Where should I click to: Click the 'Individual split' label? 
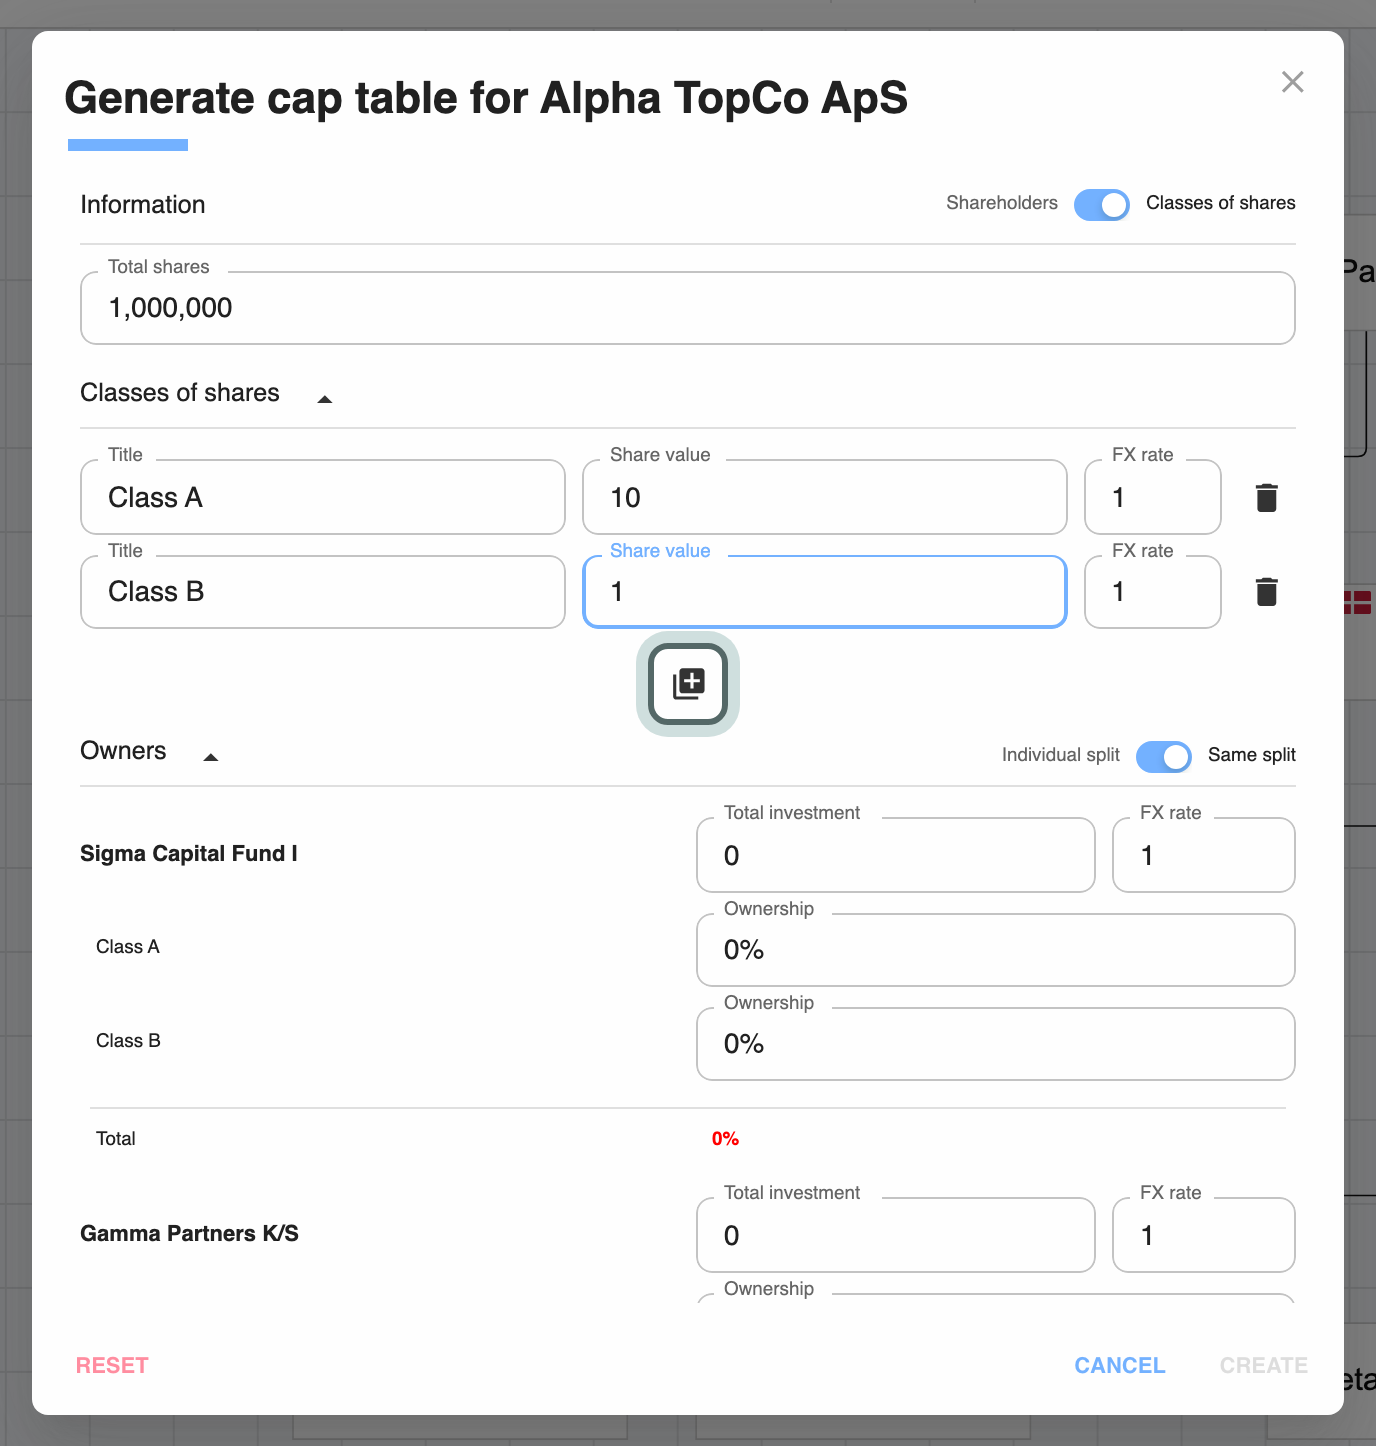click(1061, 755)
